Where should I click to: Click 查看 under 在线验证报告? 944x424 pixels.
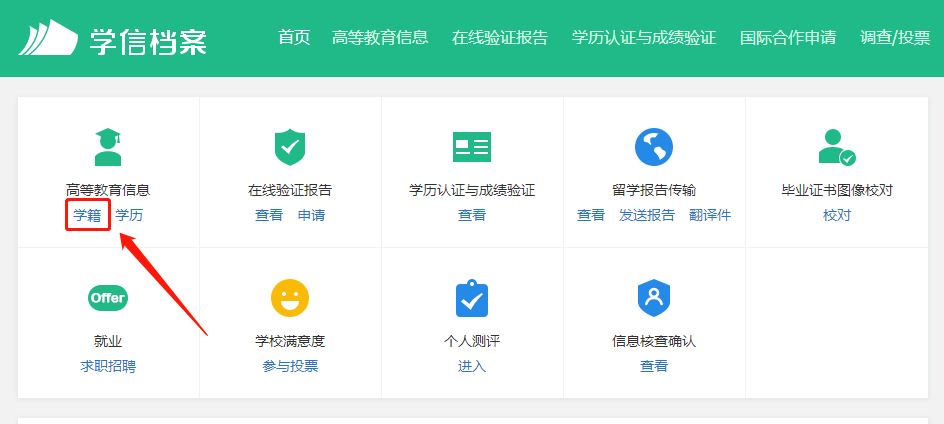(269, 216)
